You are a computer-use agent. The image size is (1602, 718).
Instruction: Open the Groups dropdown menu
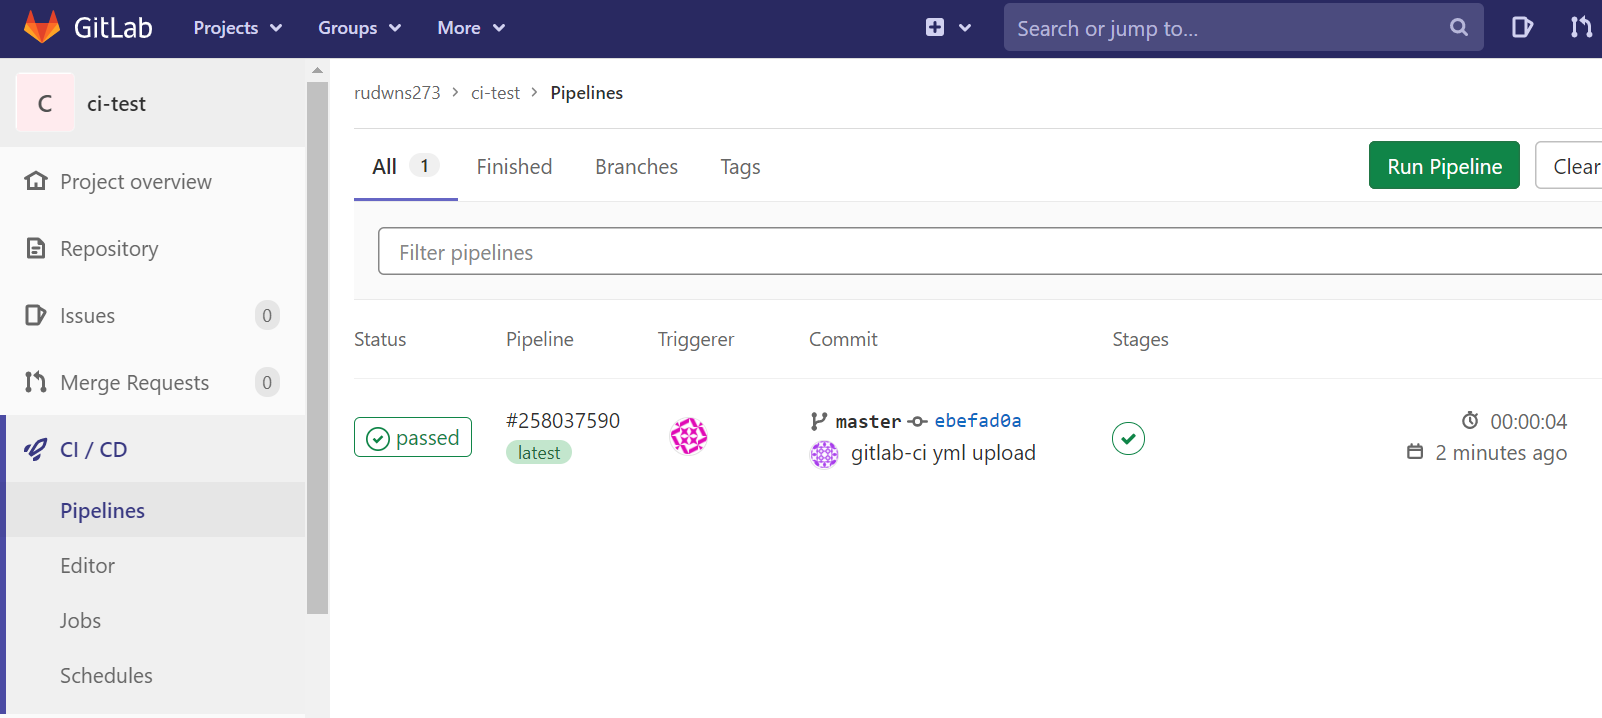coord(359,28)
